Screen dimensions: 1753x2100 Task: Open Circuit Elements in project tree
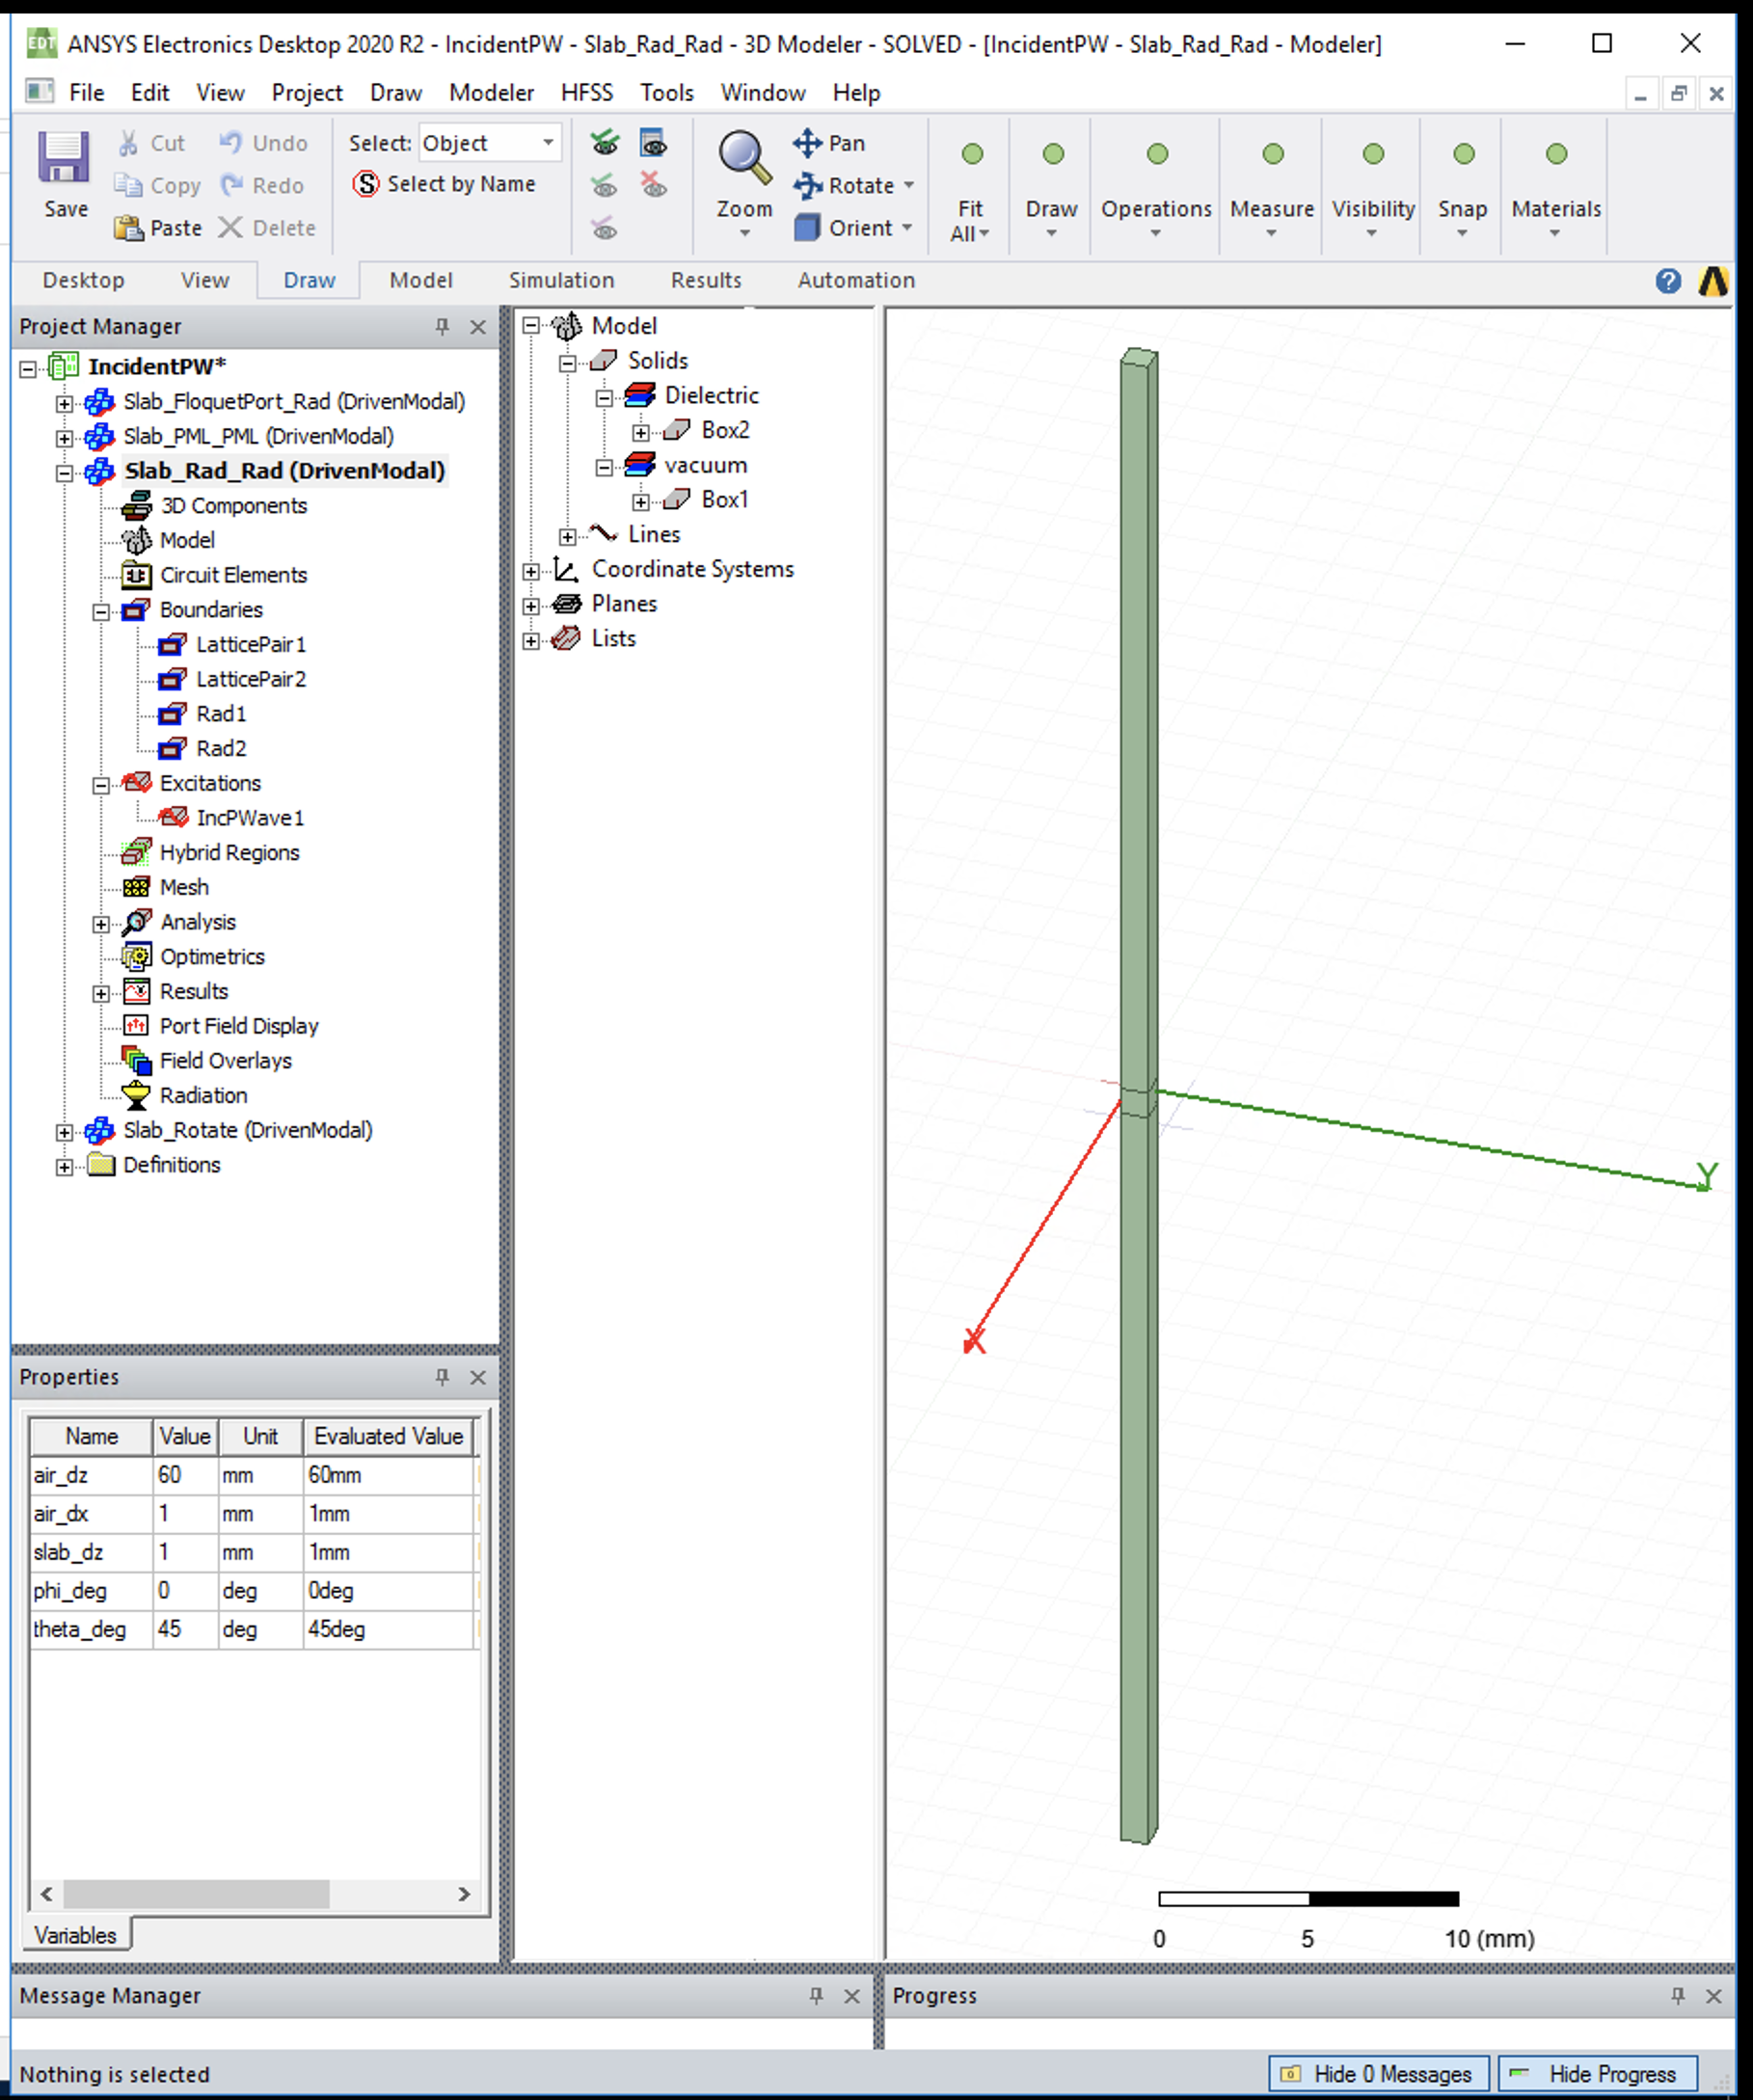234,575
